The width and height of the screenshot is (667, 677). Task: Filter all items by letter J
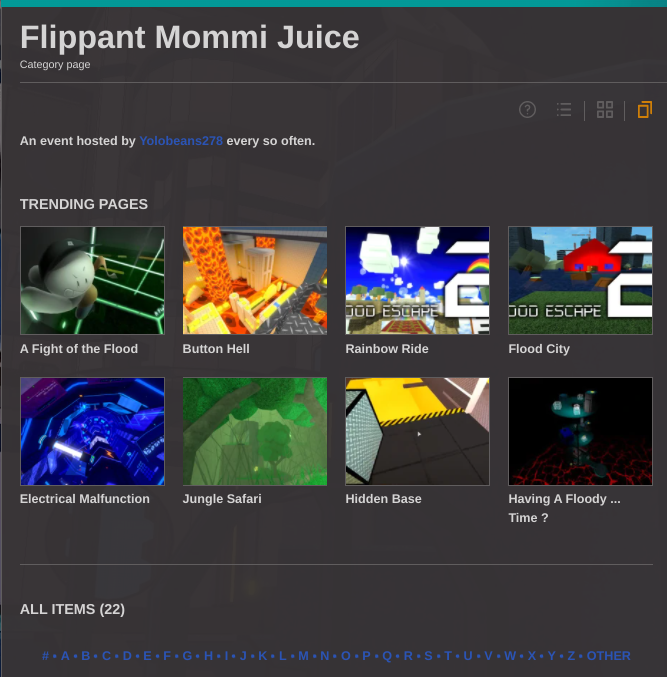[243, 656]
